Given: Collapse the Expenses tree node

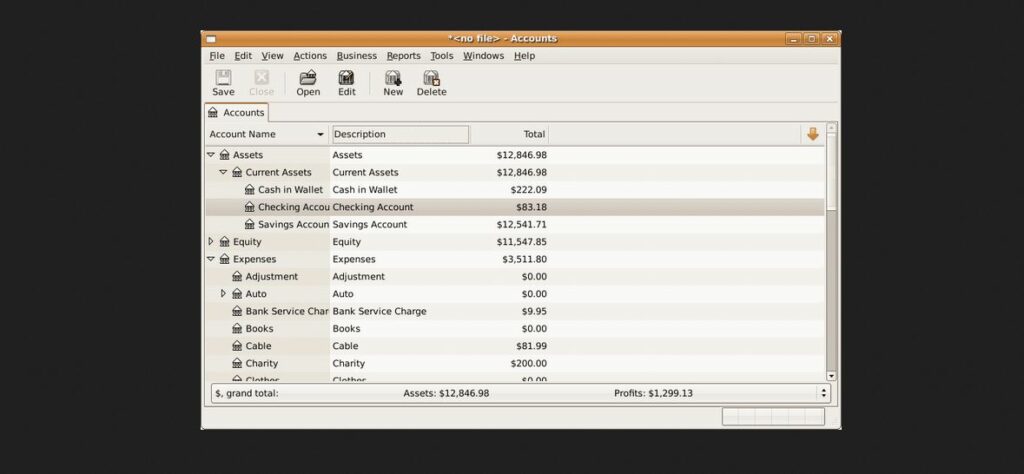Looking at the screenshot, I should pyautogui.click(x=210, y=259).
